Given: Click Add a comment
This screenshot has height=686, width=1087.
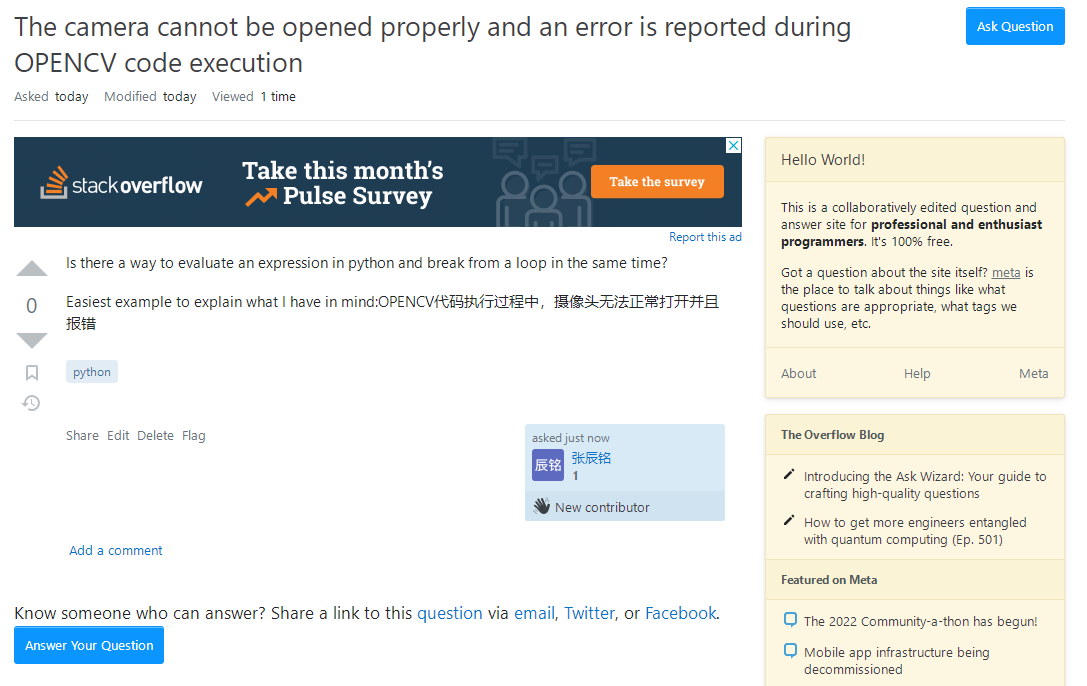Looking at the screenshot, I should [116, 551].
